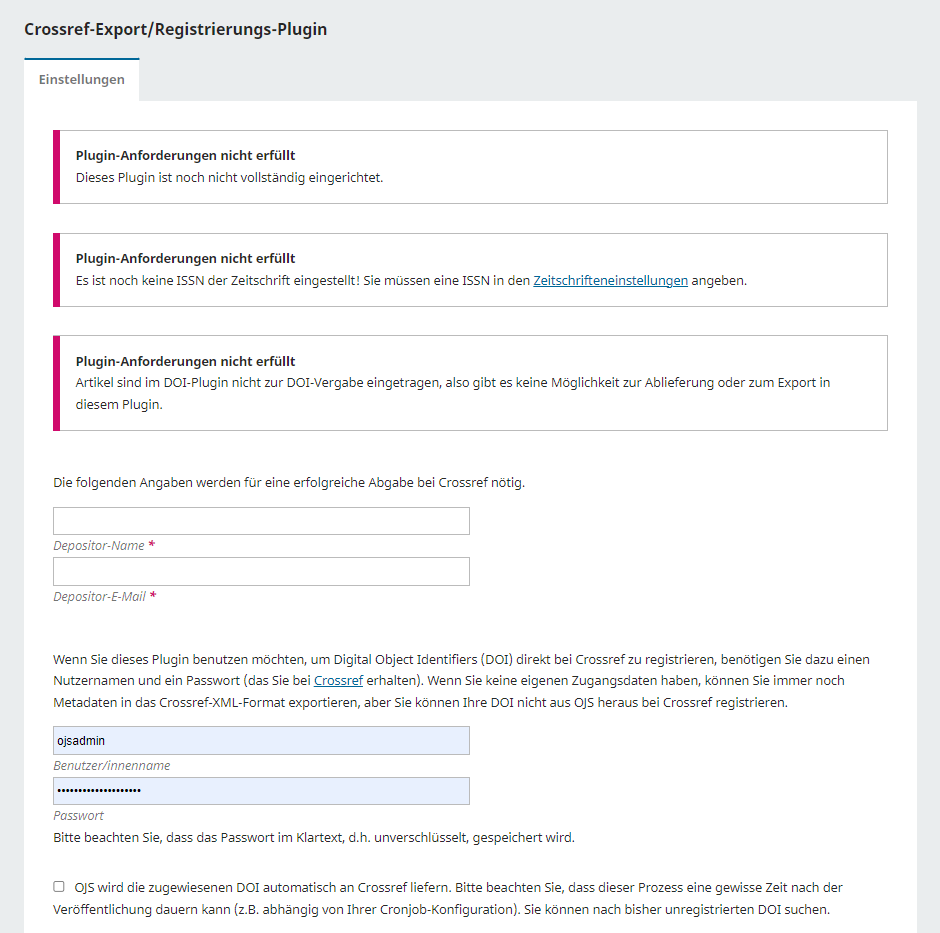
Task: Click the Klartext password storage notice
Action: point(314,838)
